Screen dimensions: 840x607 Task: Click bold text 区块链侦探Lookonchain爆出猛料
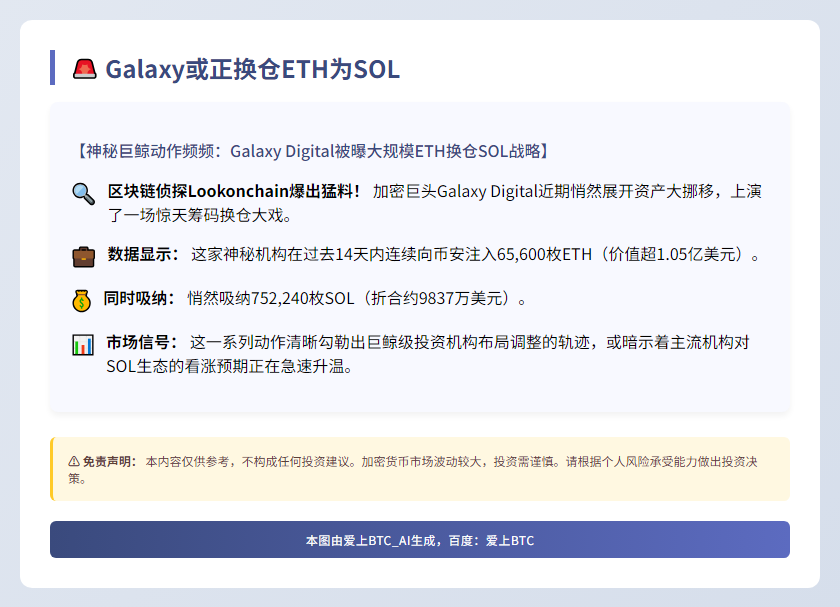point(233,191)
